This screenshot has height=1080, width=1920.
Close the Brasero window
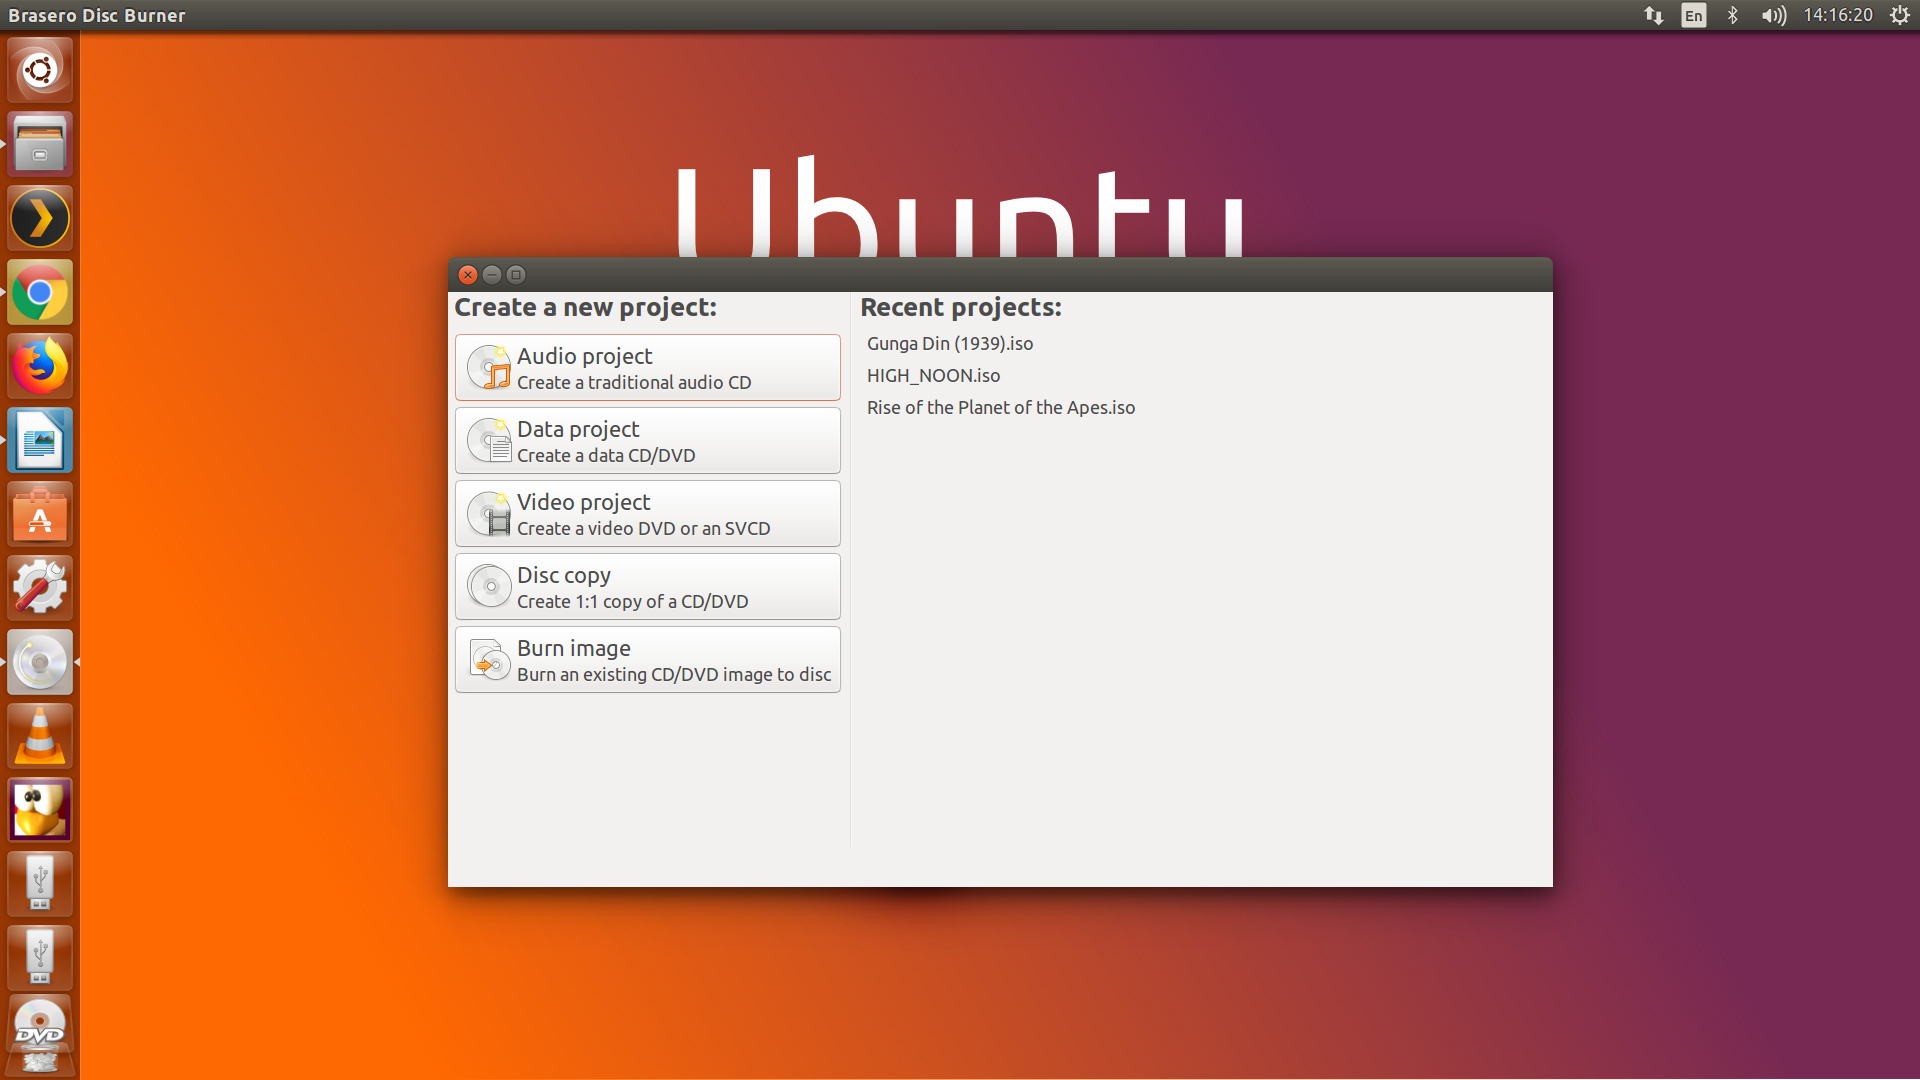[x=468, y=274]
